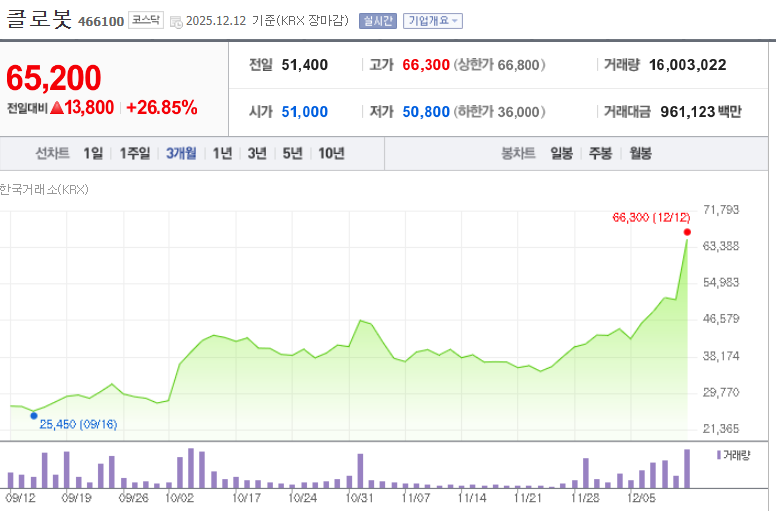Click the 클로봇 stock name heading
The height and width of the screenshot is (511, 776).
(39, 19)
